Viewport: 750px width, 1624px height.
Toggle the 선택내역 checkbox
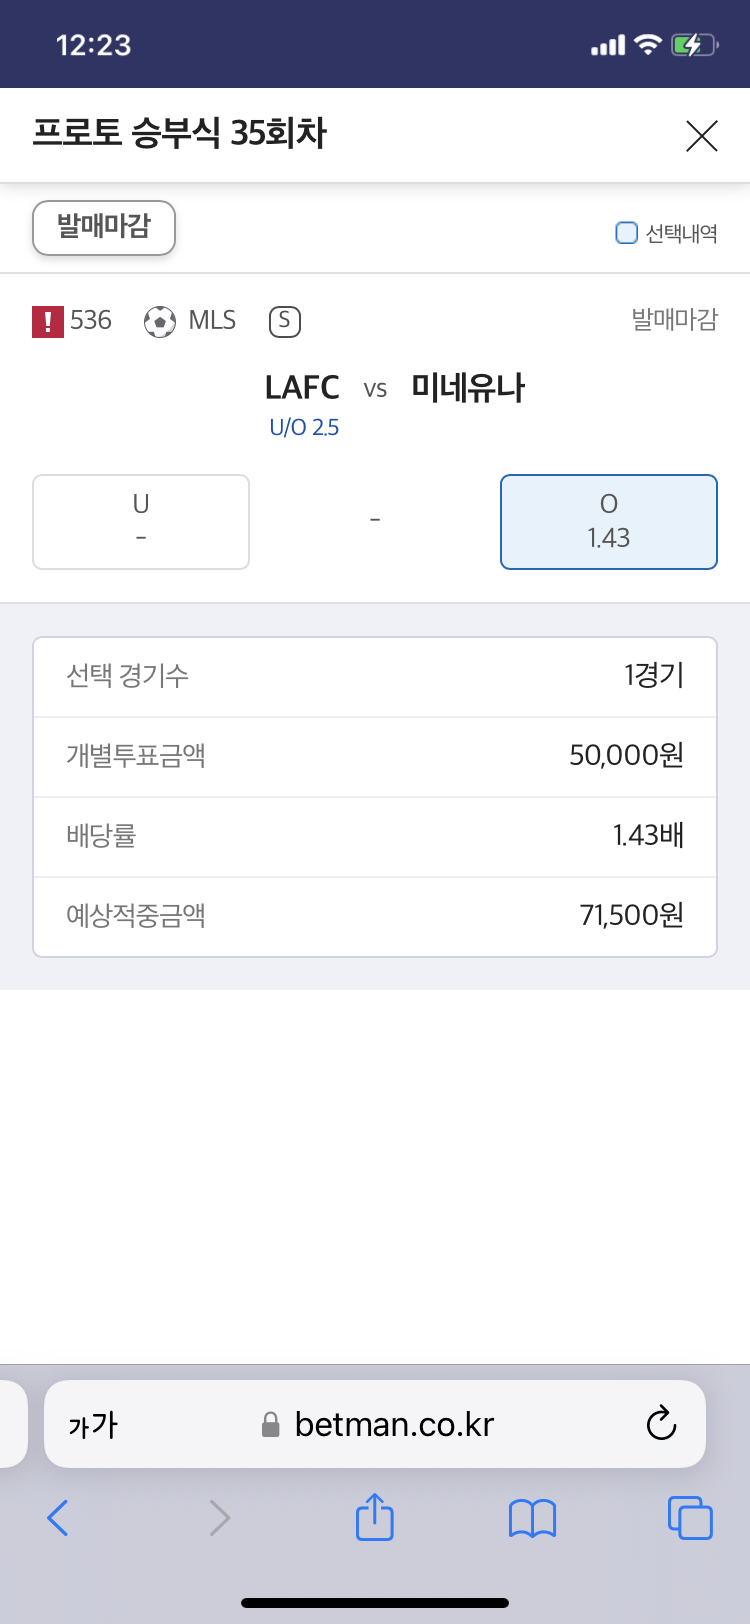click(x=626, y=233)
